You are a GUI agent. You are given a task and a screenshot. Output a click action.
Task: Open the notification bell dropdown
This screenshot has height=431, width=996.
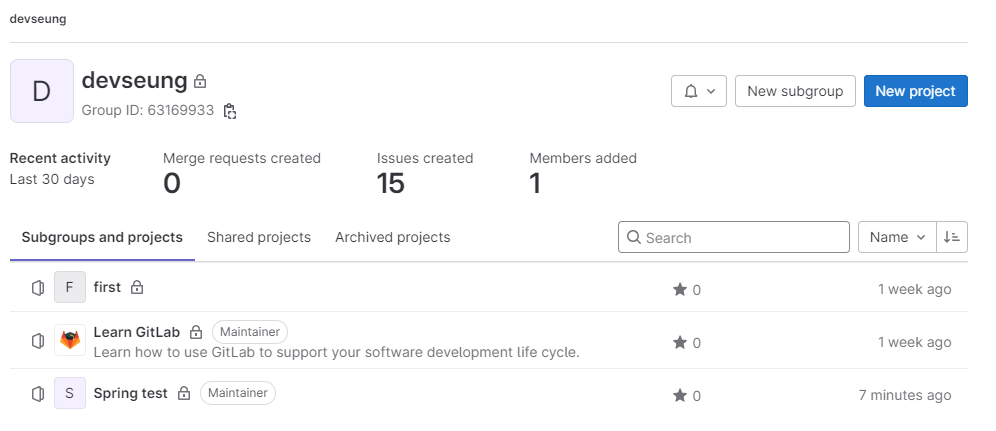699,91
